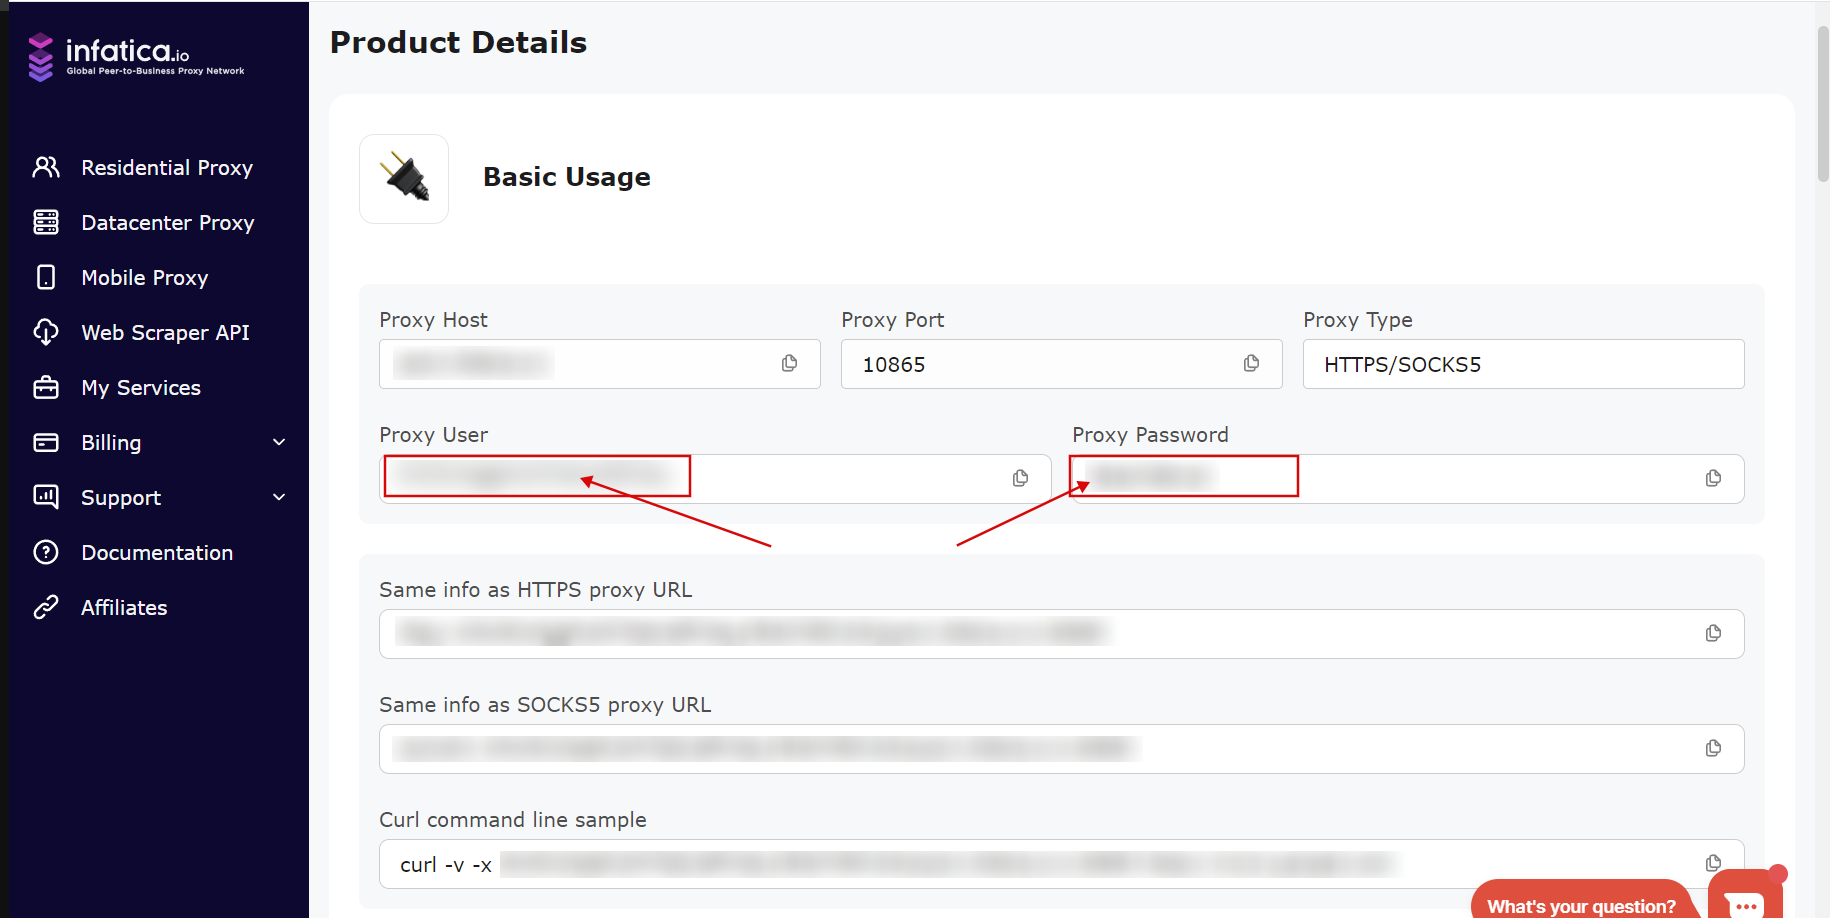Click the Proxy Password label
Screen dimensions: 1830x918
coord(1150,435)
